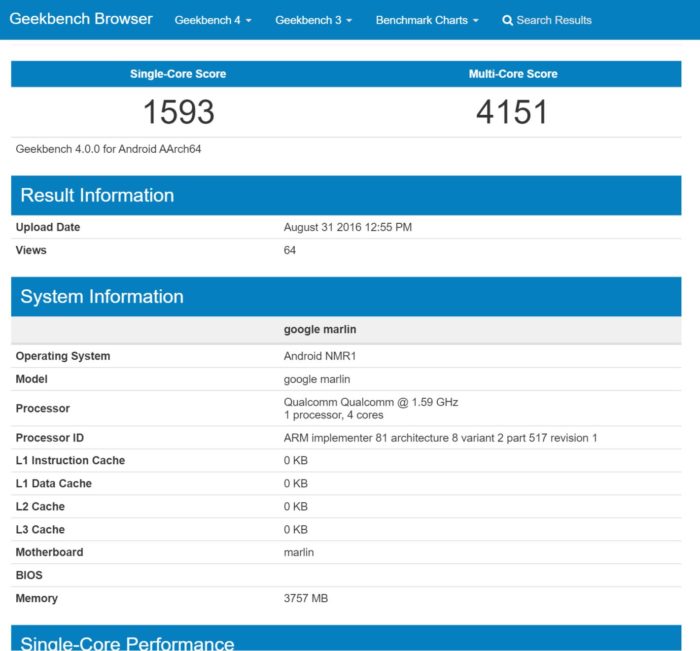Select the Single-Core Score header
This screenshot has width=700, height=651.
click(x=178, y=74)
